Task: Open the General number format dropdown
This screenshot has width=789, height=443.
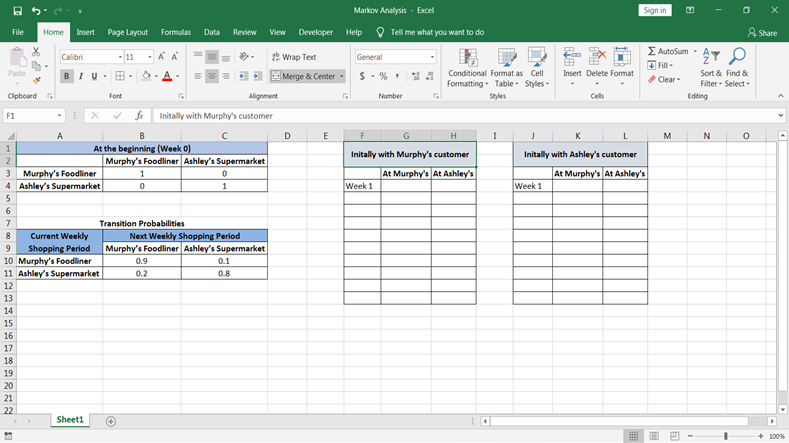Action: coord(432,57)
